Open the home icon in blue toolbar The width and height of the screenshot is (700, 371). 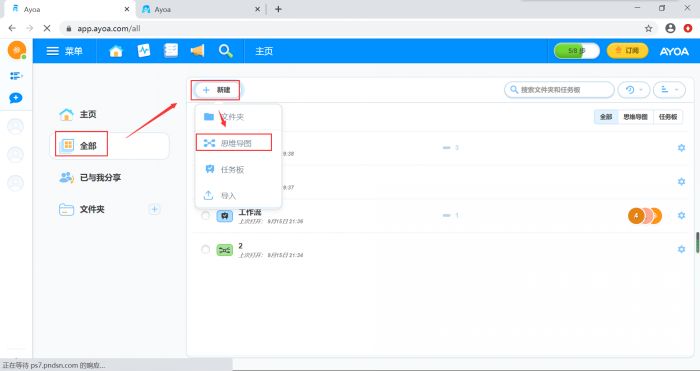tap(116, 51)
